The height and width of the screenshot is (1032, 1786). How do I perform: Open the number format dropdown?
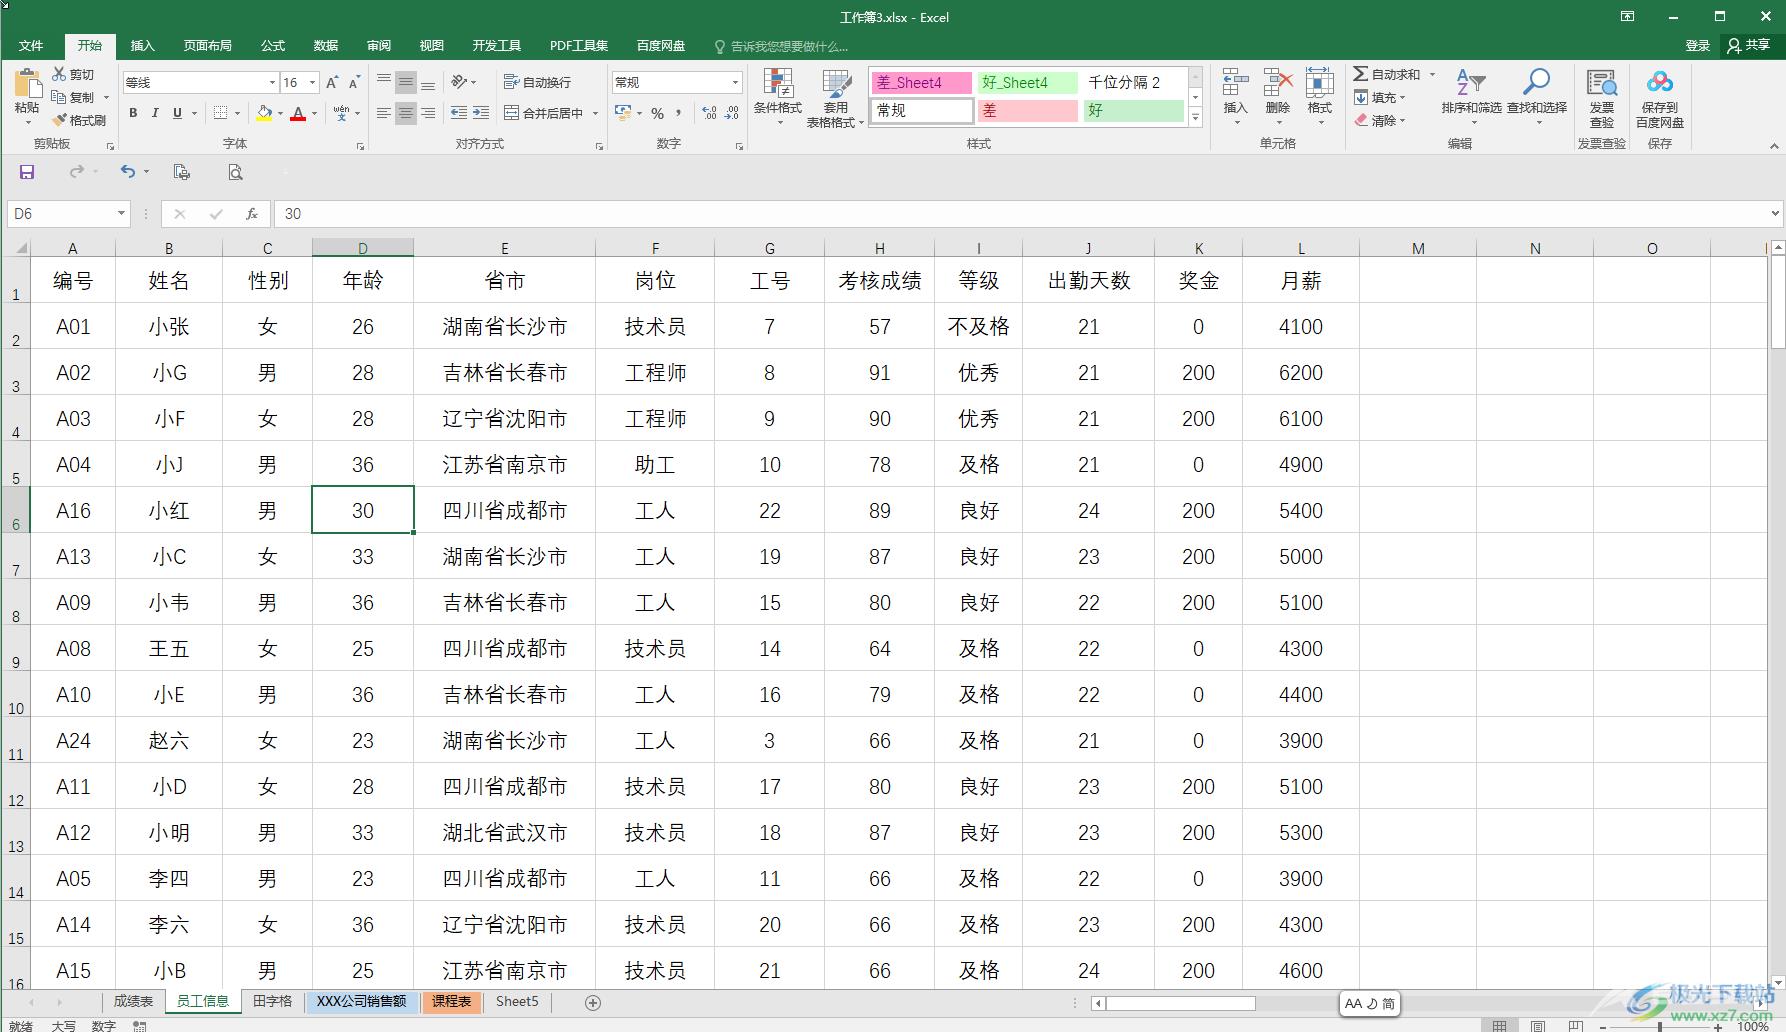[x=735, y=82]
